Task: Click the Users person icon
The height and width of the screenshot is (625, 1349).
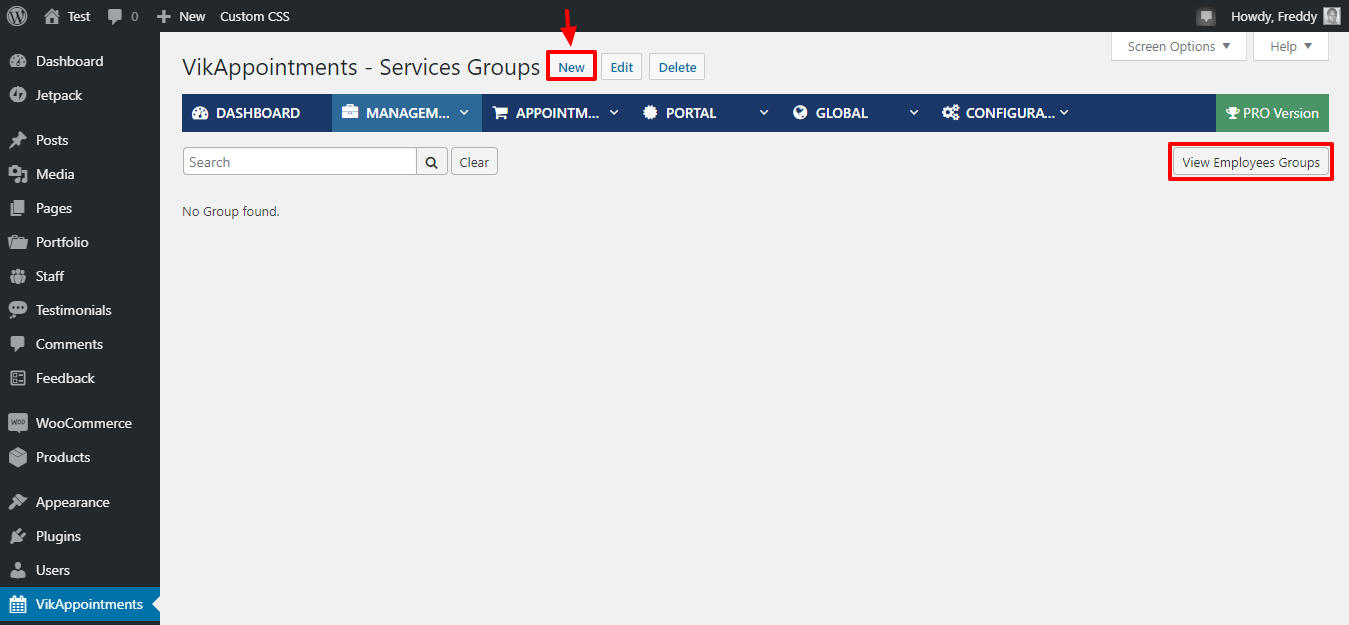Action: (18, 570)
